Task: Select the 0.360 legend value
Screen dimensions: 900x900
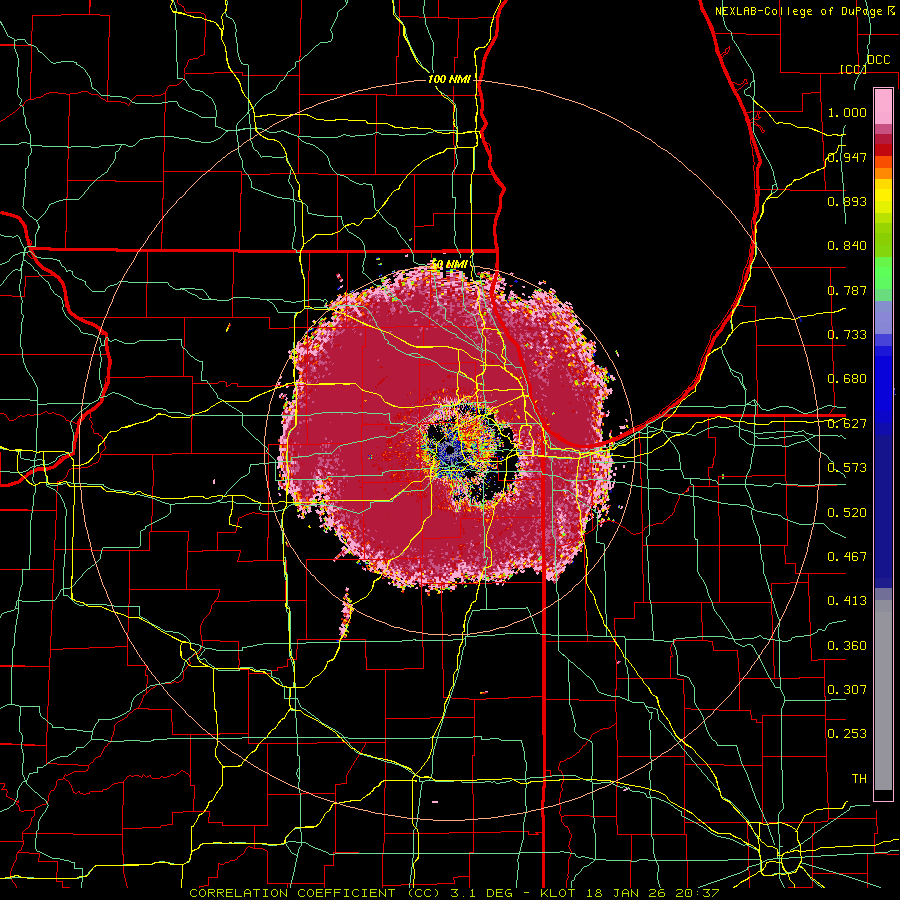Action: (847, 646)
